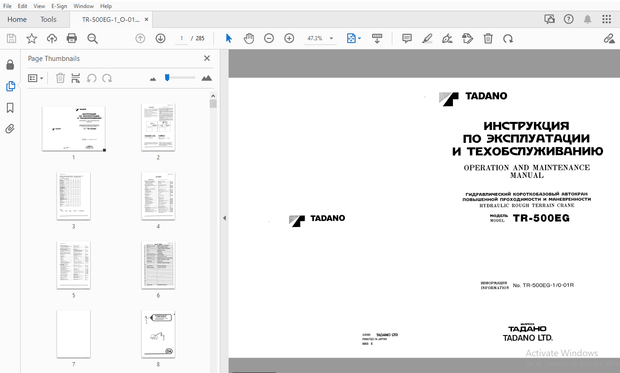
Task: Expand the fit page options arrow
Action: point(359,38)
